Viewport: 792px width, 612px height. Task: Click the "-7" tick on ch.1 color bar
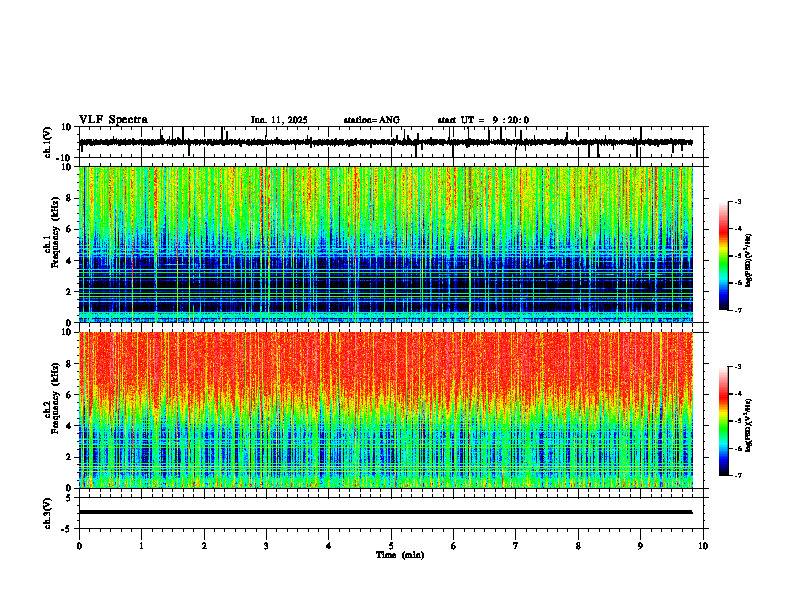point(738,310)
